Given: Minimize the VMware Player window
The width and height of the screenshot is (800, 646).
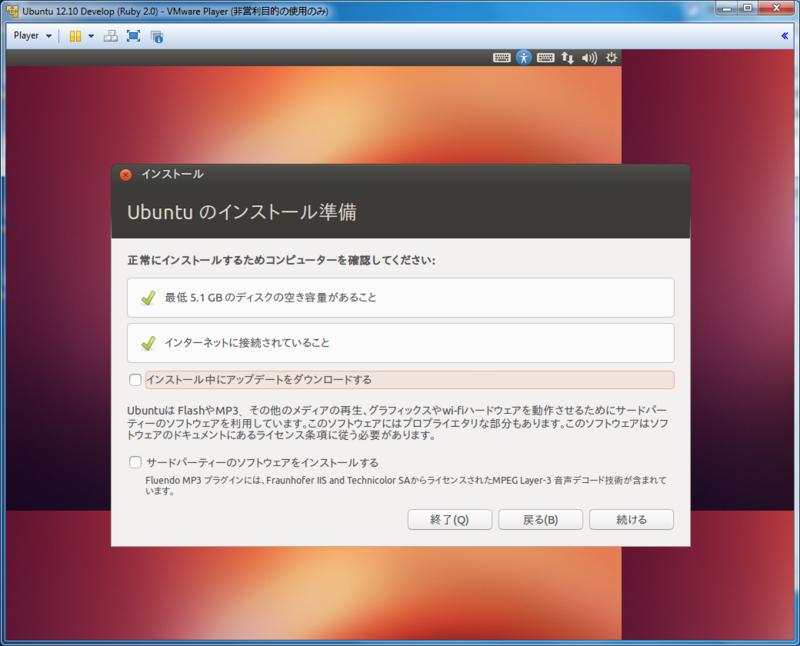Looking at the screenshot, I should [727, 8].
